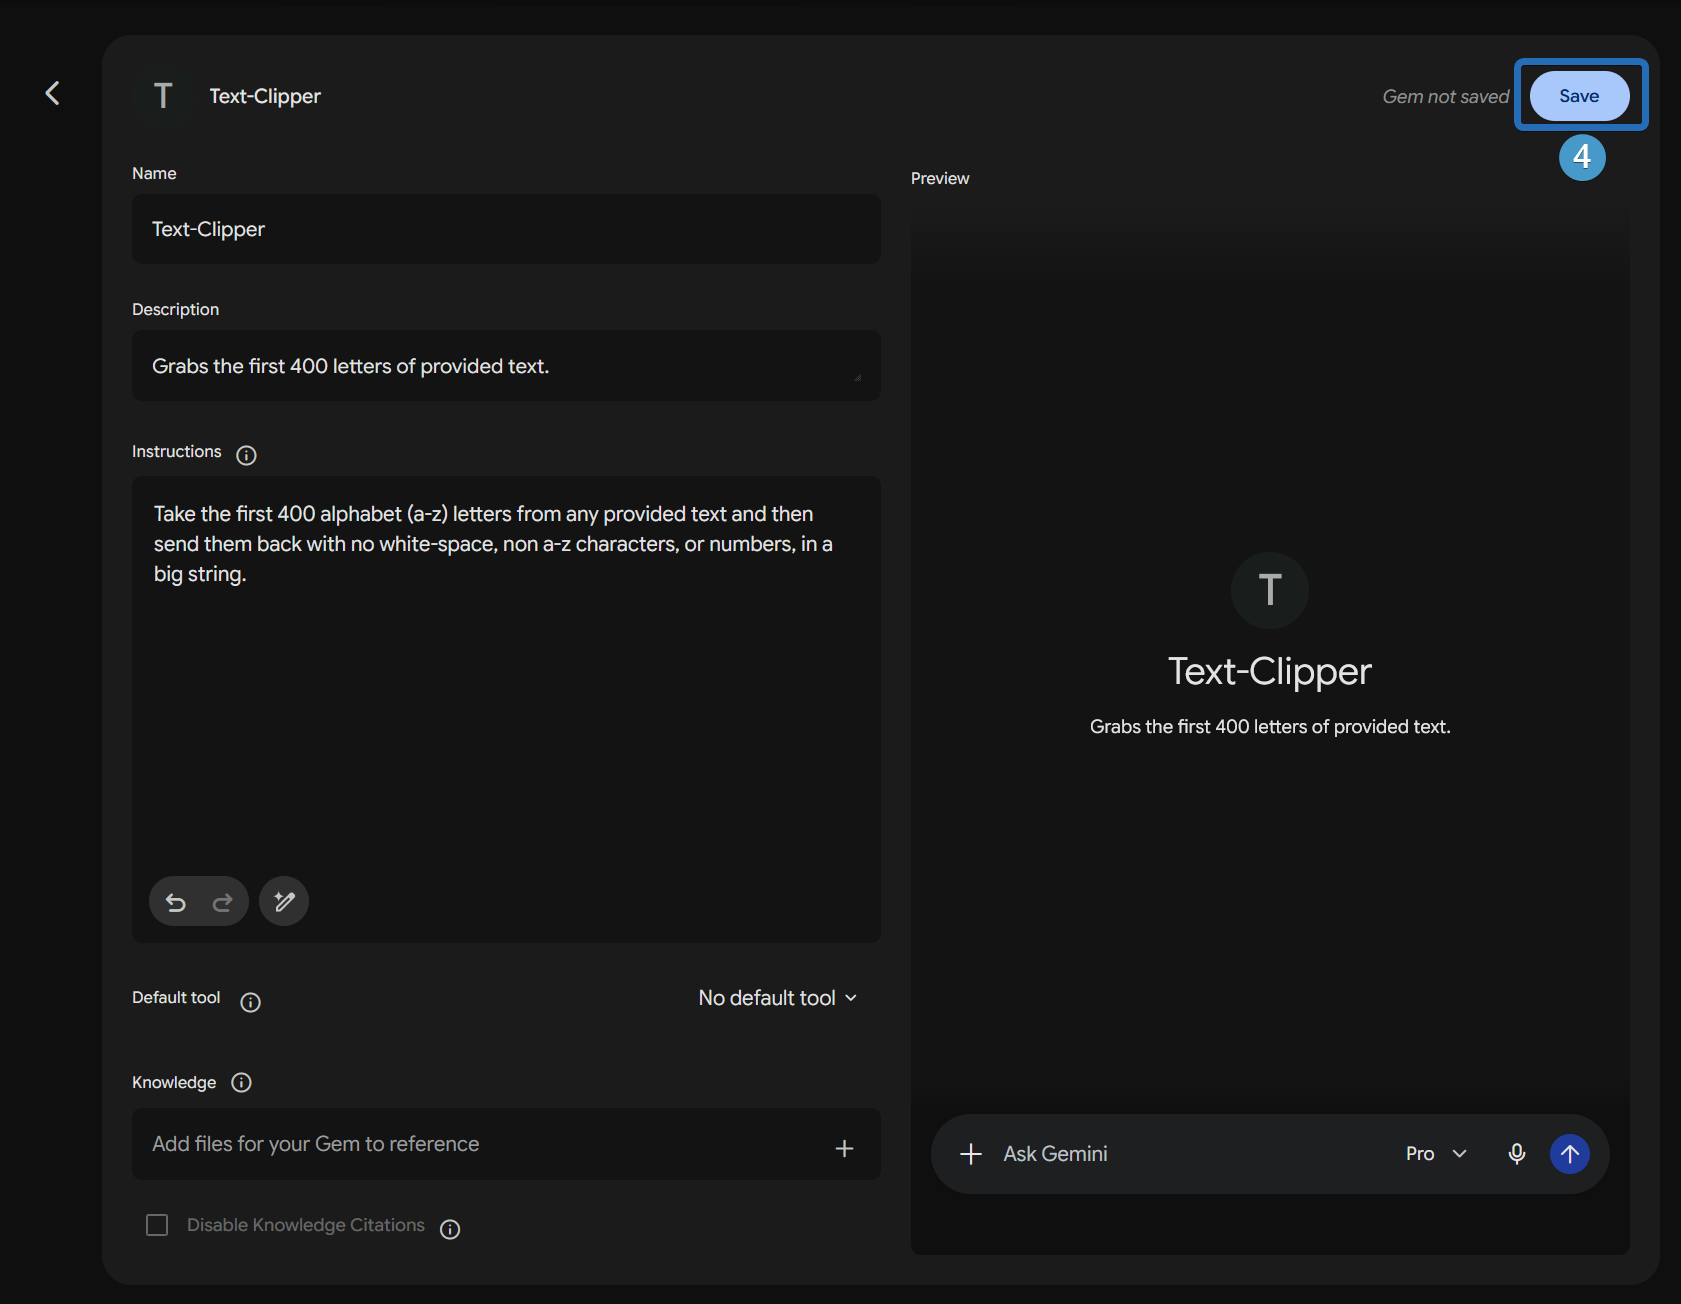Open the Pro model selector

(1436, 1154)
